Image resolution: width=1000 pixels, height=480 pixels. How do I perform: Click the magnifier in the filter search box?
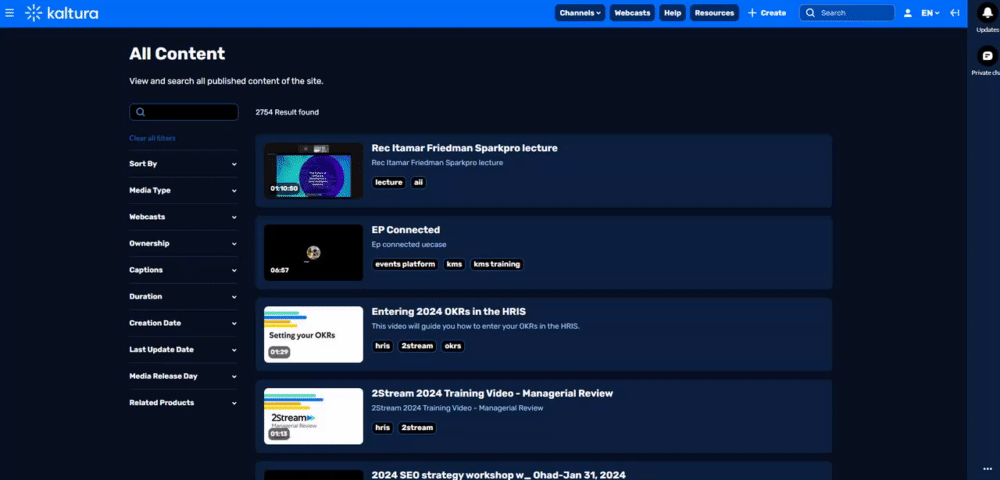pos(140,112)
